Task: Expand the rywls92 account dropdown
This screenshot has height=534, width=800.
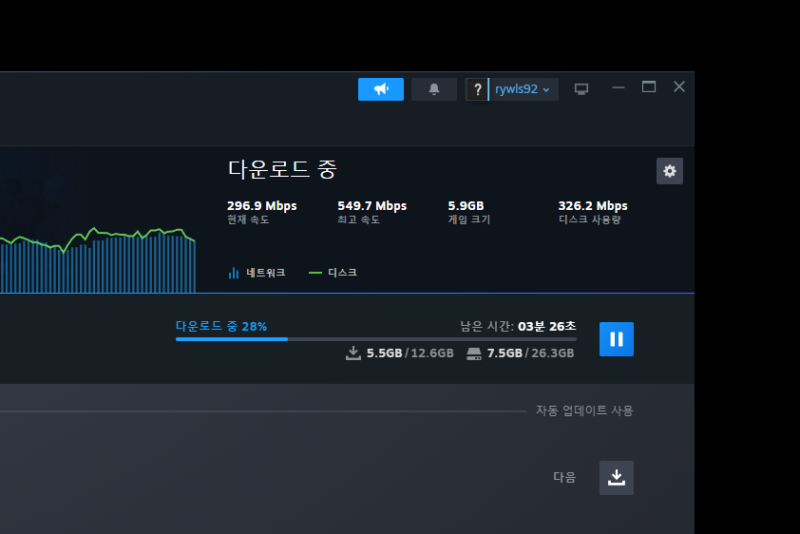Action: coord(523,89)
